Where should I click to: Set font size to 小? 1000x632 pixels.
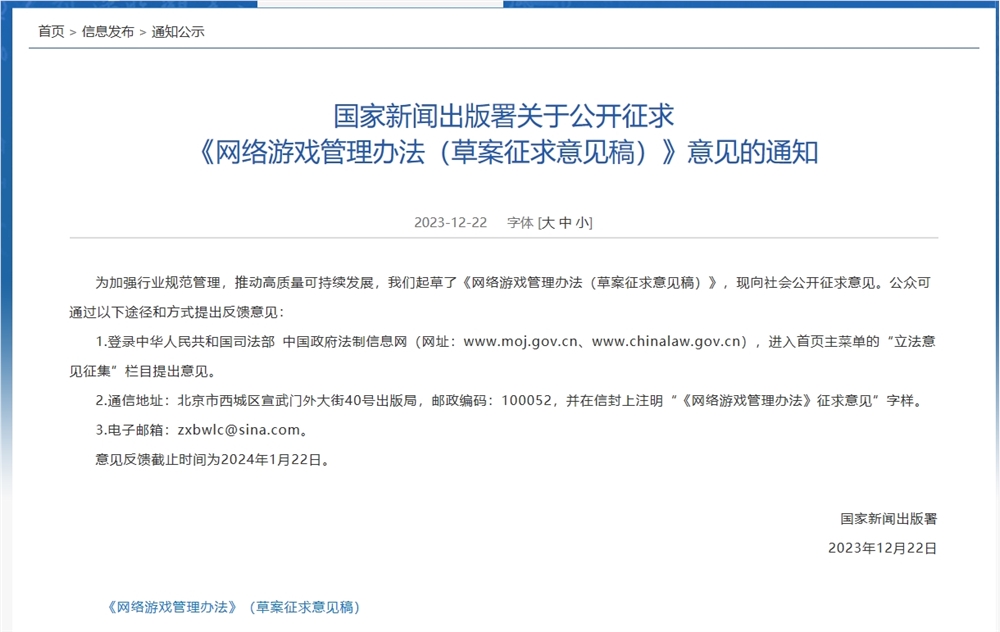582,223
